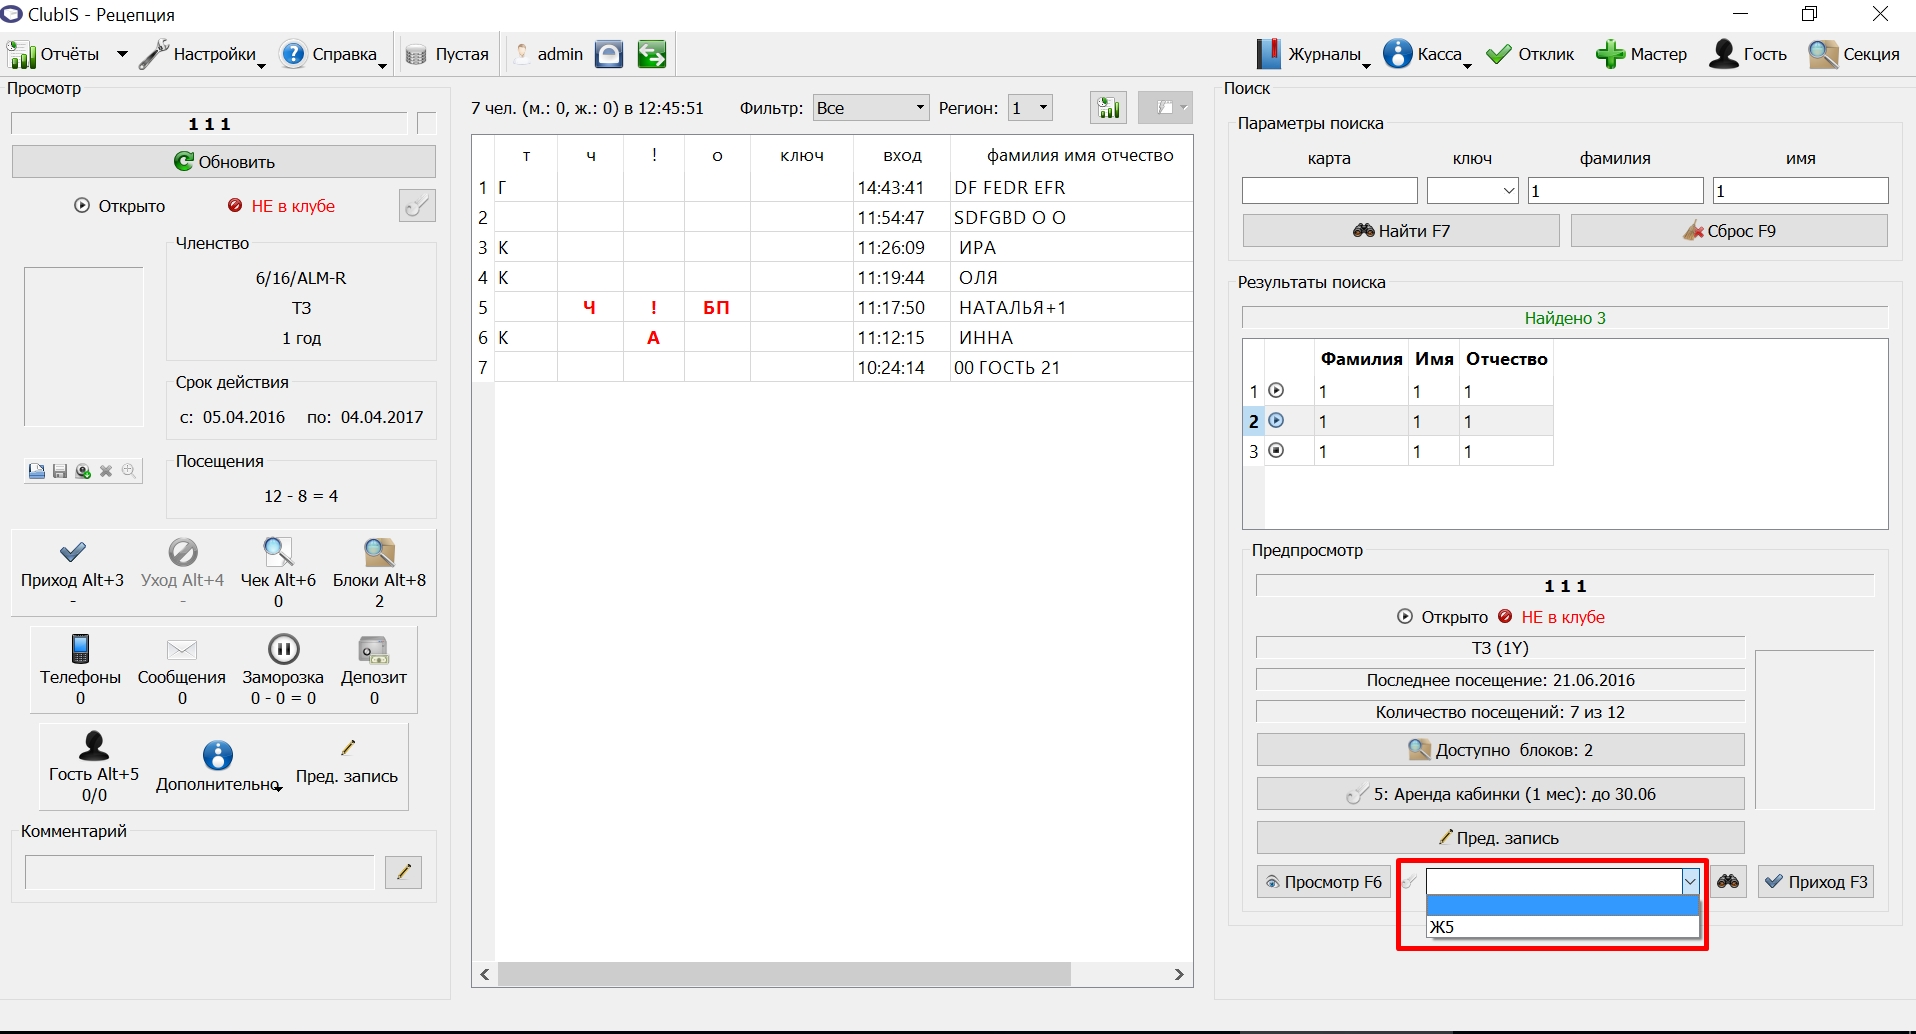Open the dropdown button right of the chart icon
1916x1034 pixels.
1165,107
